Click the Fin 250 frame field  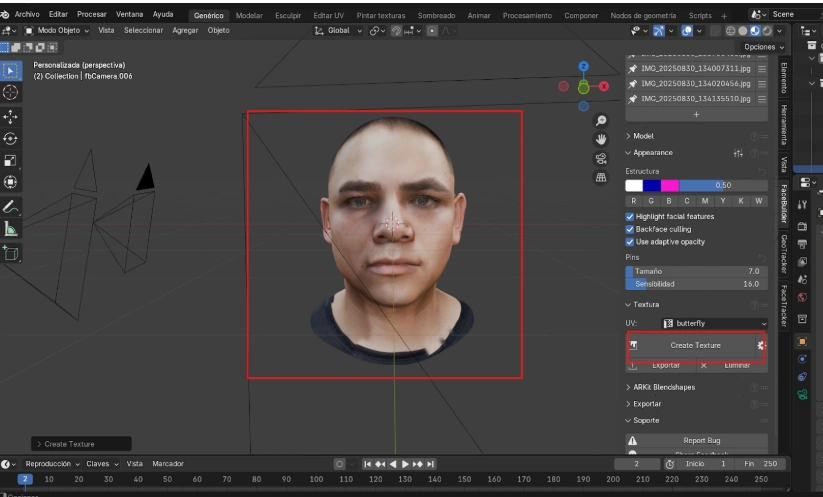(x=762, y=464)
